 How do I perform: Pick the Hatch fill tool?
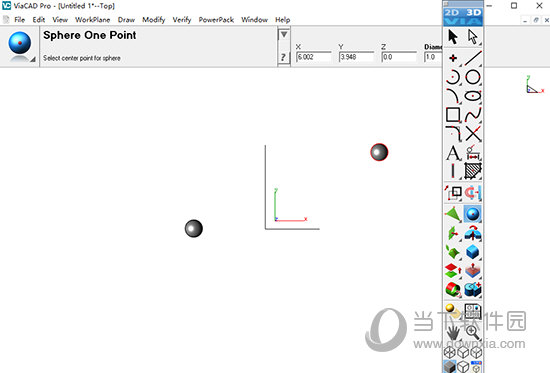point(473,172)
